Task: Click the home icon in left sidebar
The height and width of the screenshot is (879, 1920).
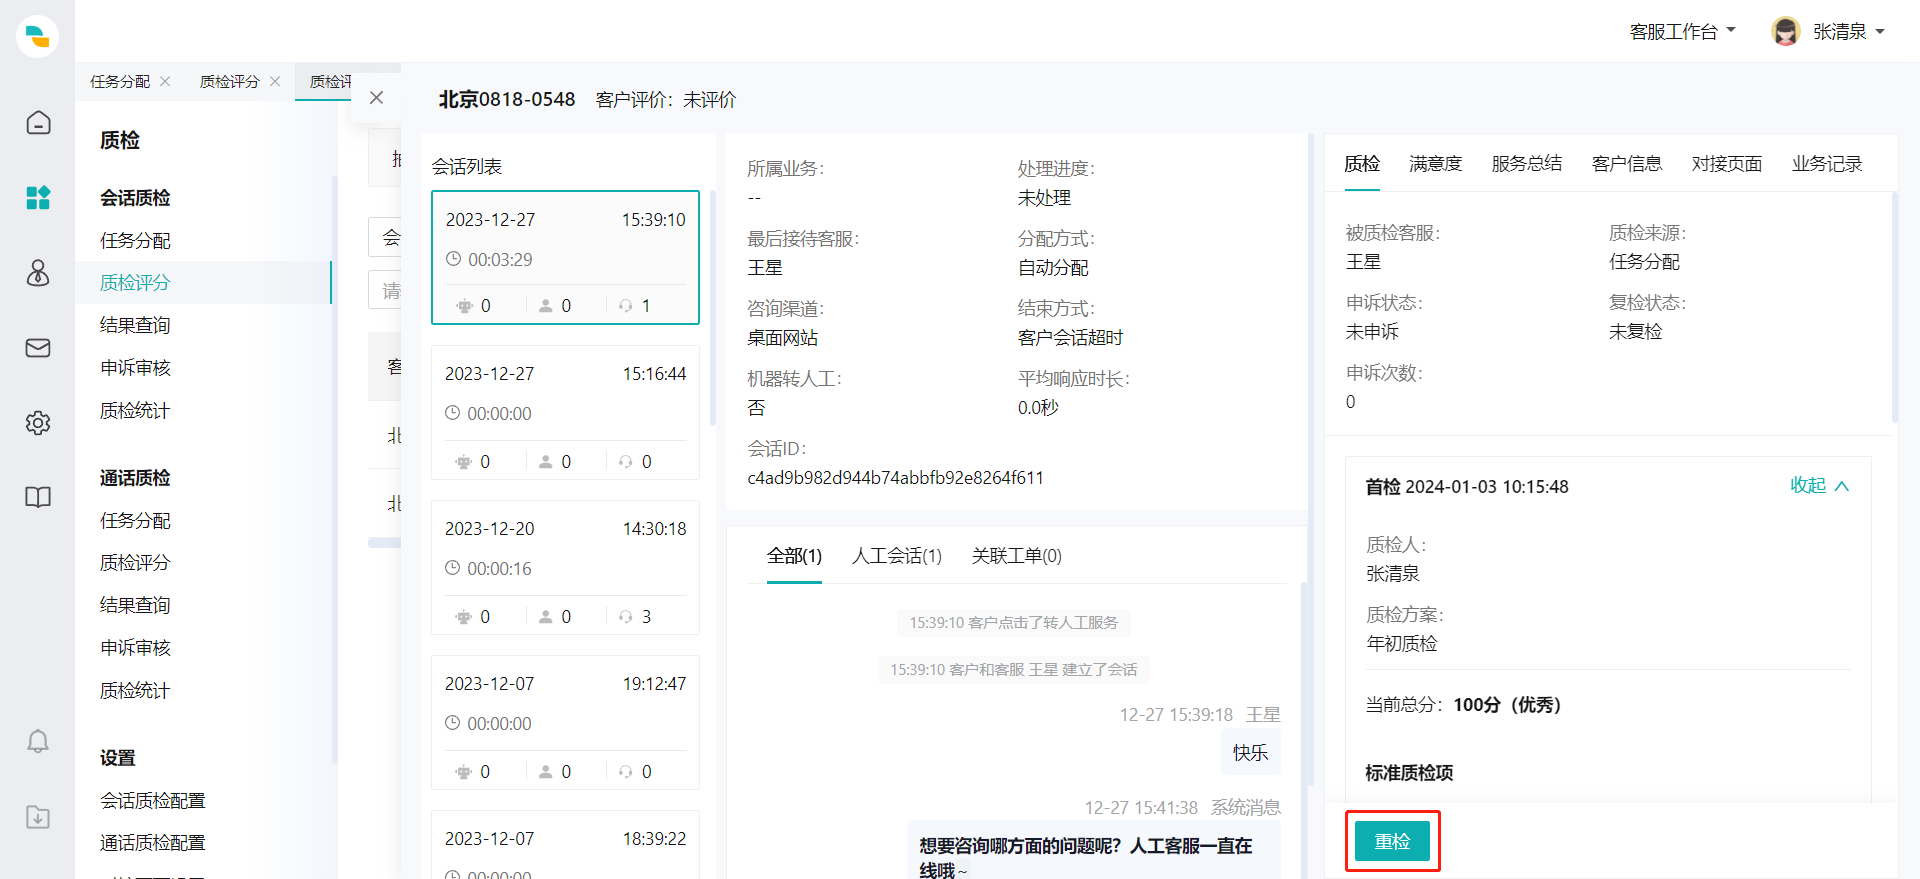Action: (x=38, y=123)
